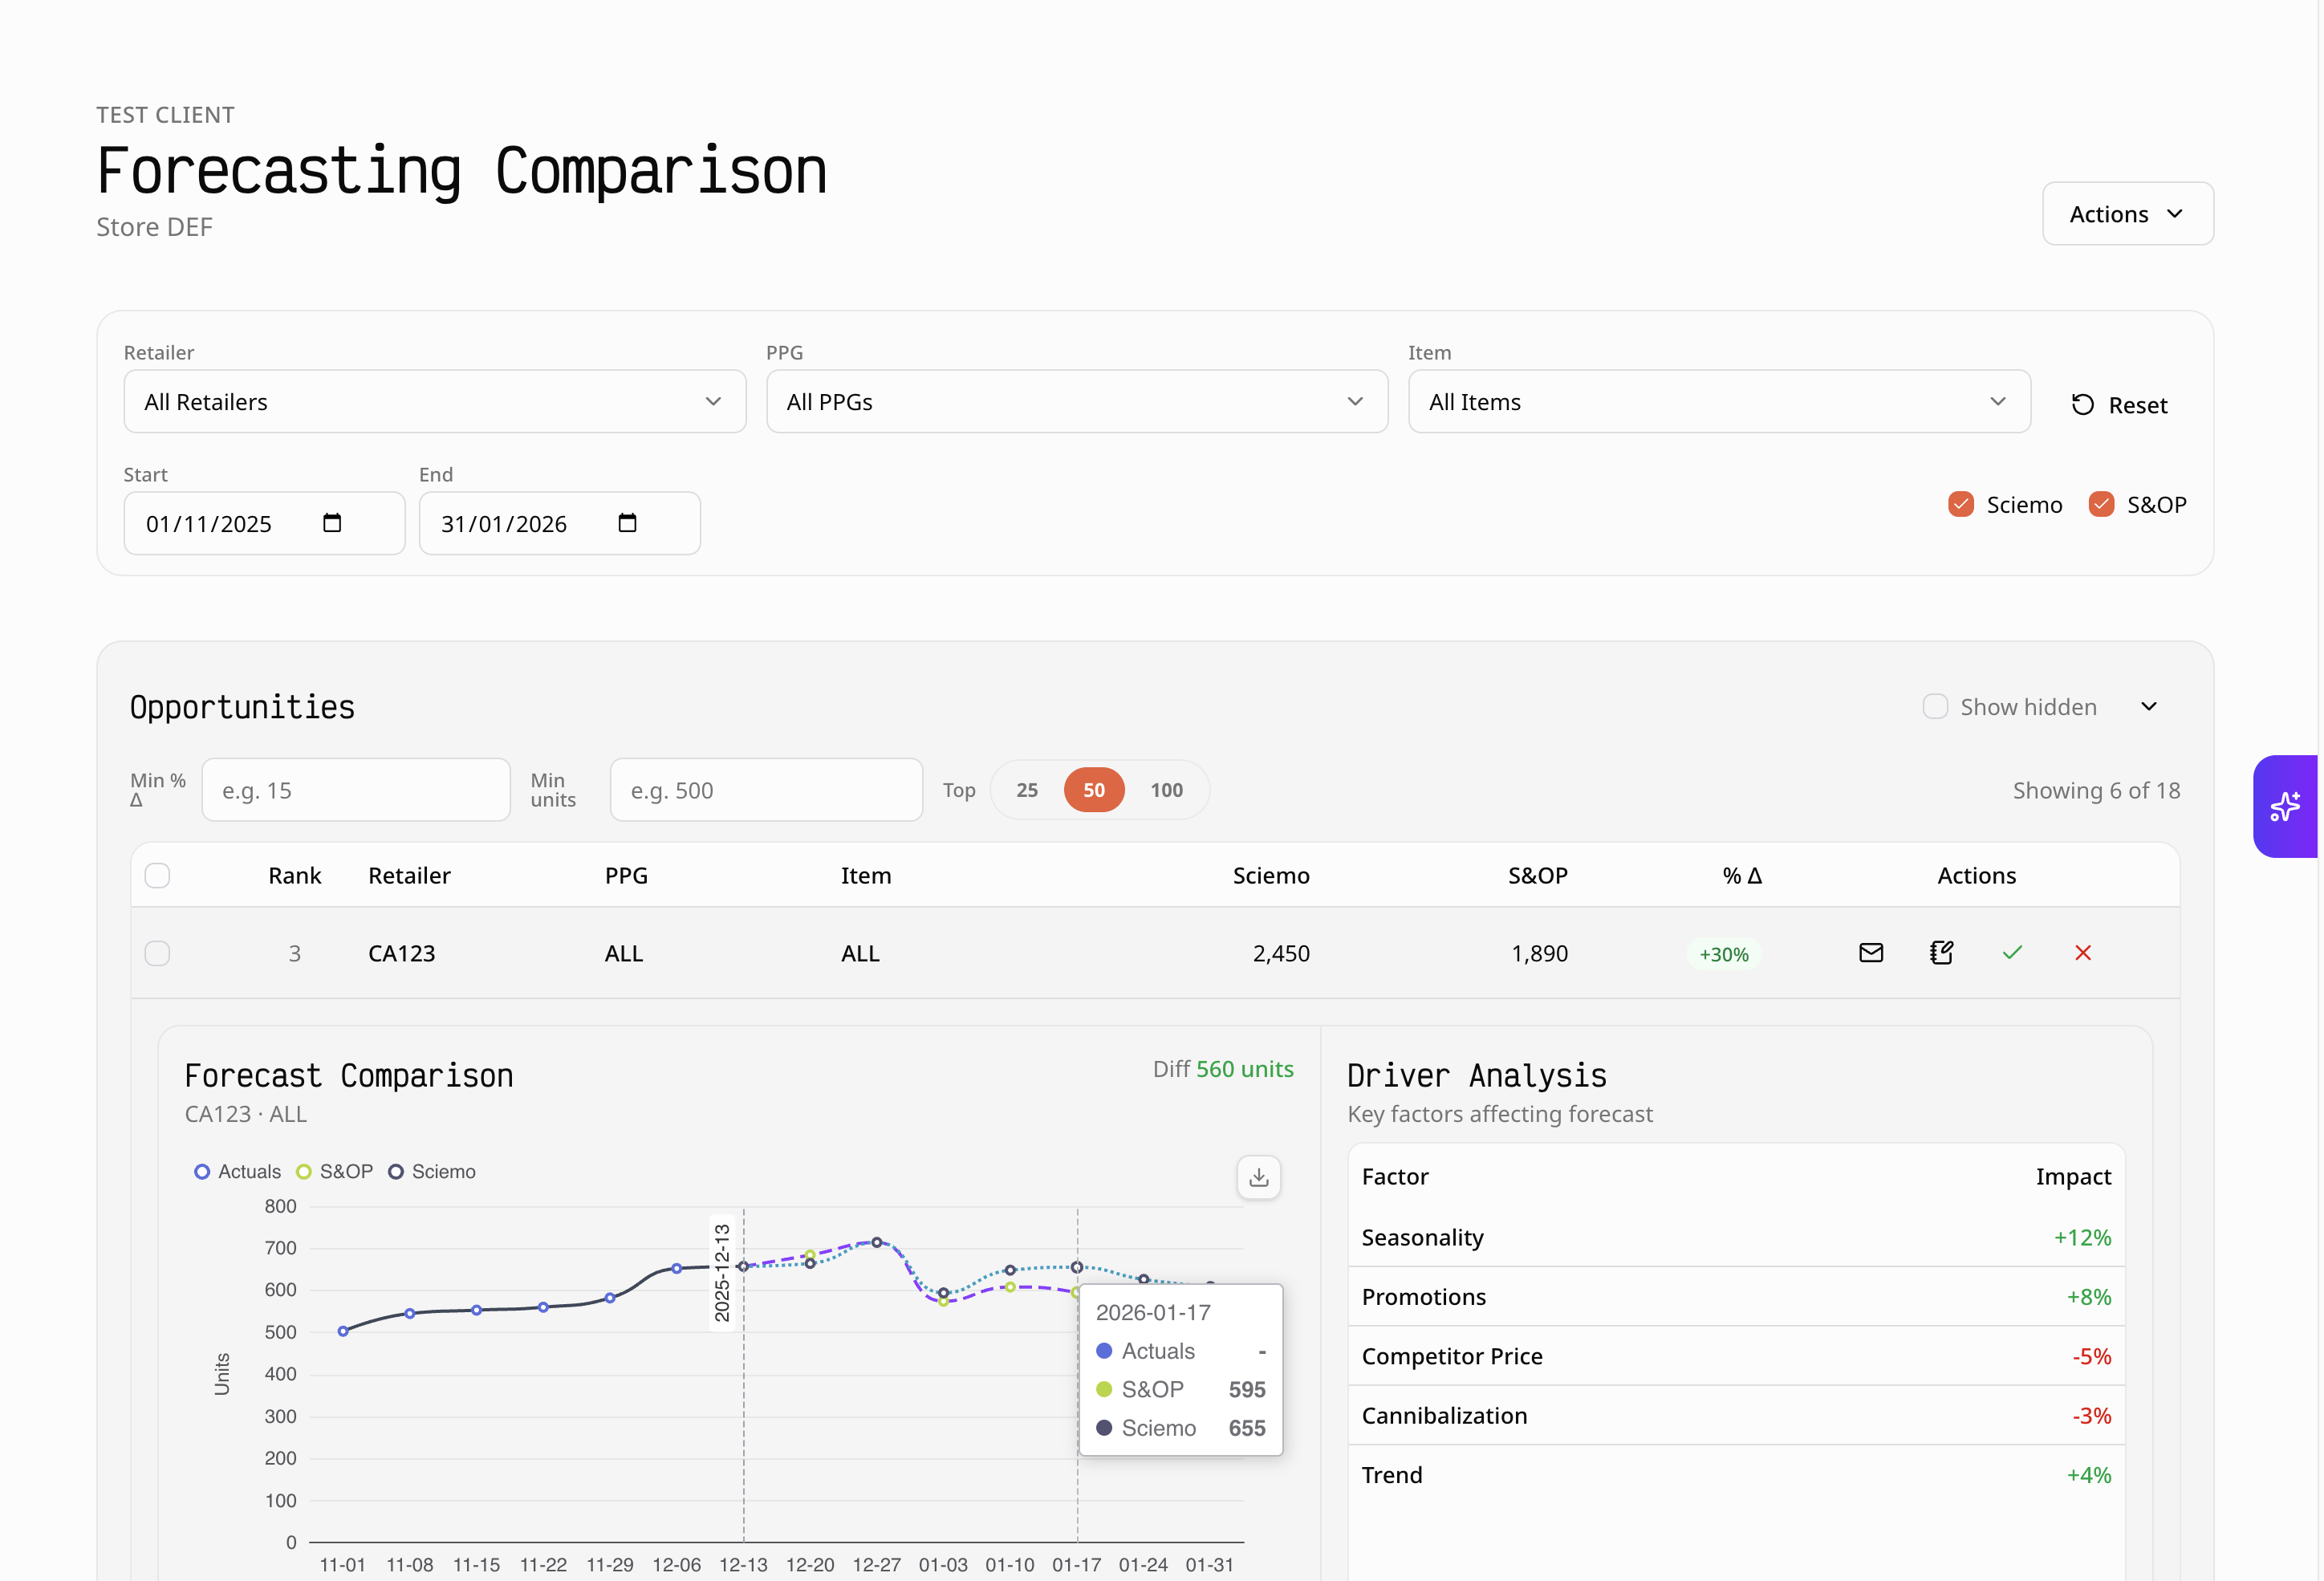Click the edit note icon in row actions
This screenshot has width=2324, height=1581.
(x=1941, y=953)
